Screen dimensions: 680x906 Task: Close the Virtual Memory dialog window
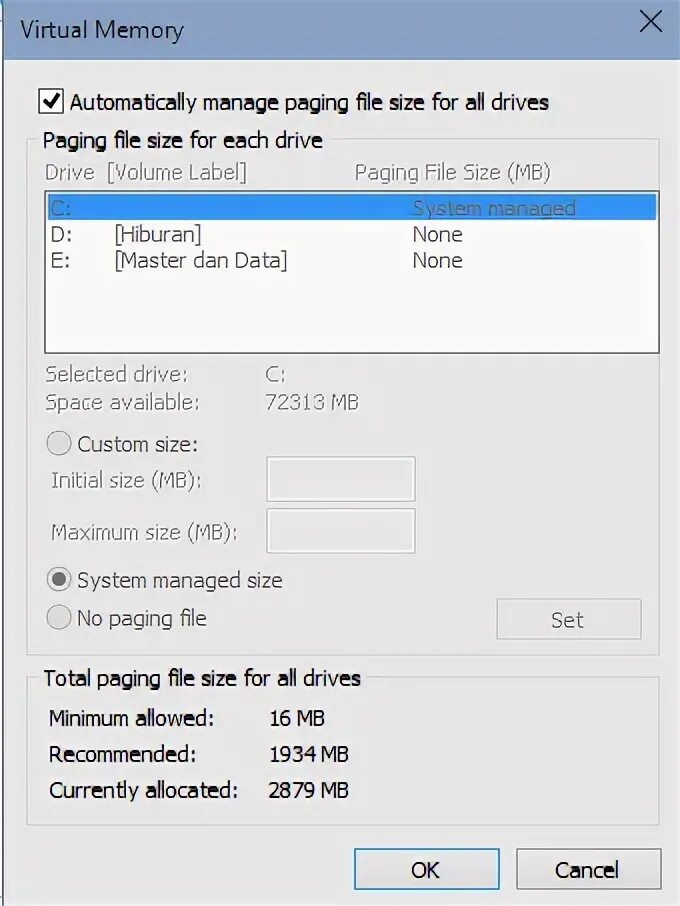point(651,23)
